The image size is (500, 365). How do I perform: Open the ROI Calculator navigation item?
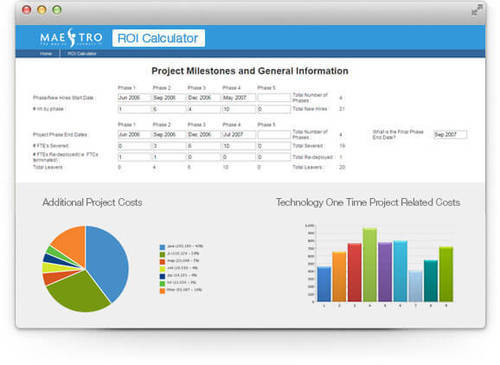point(82,54)
